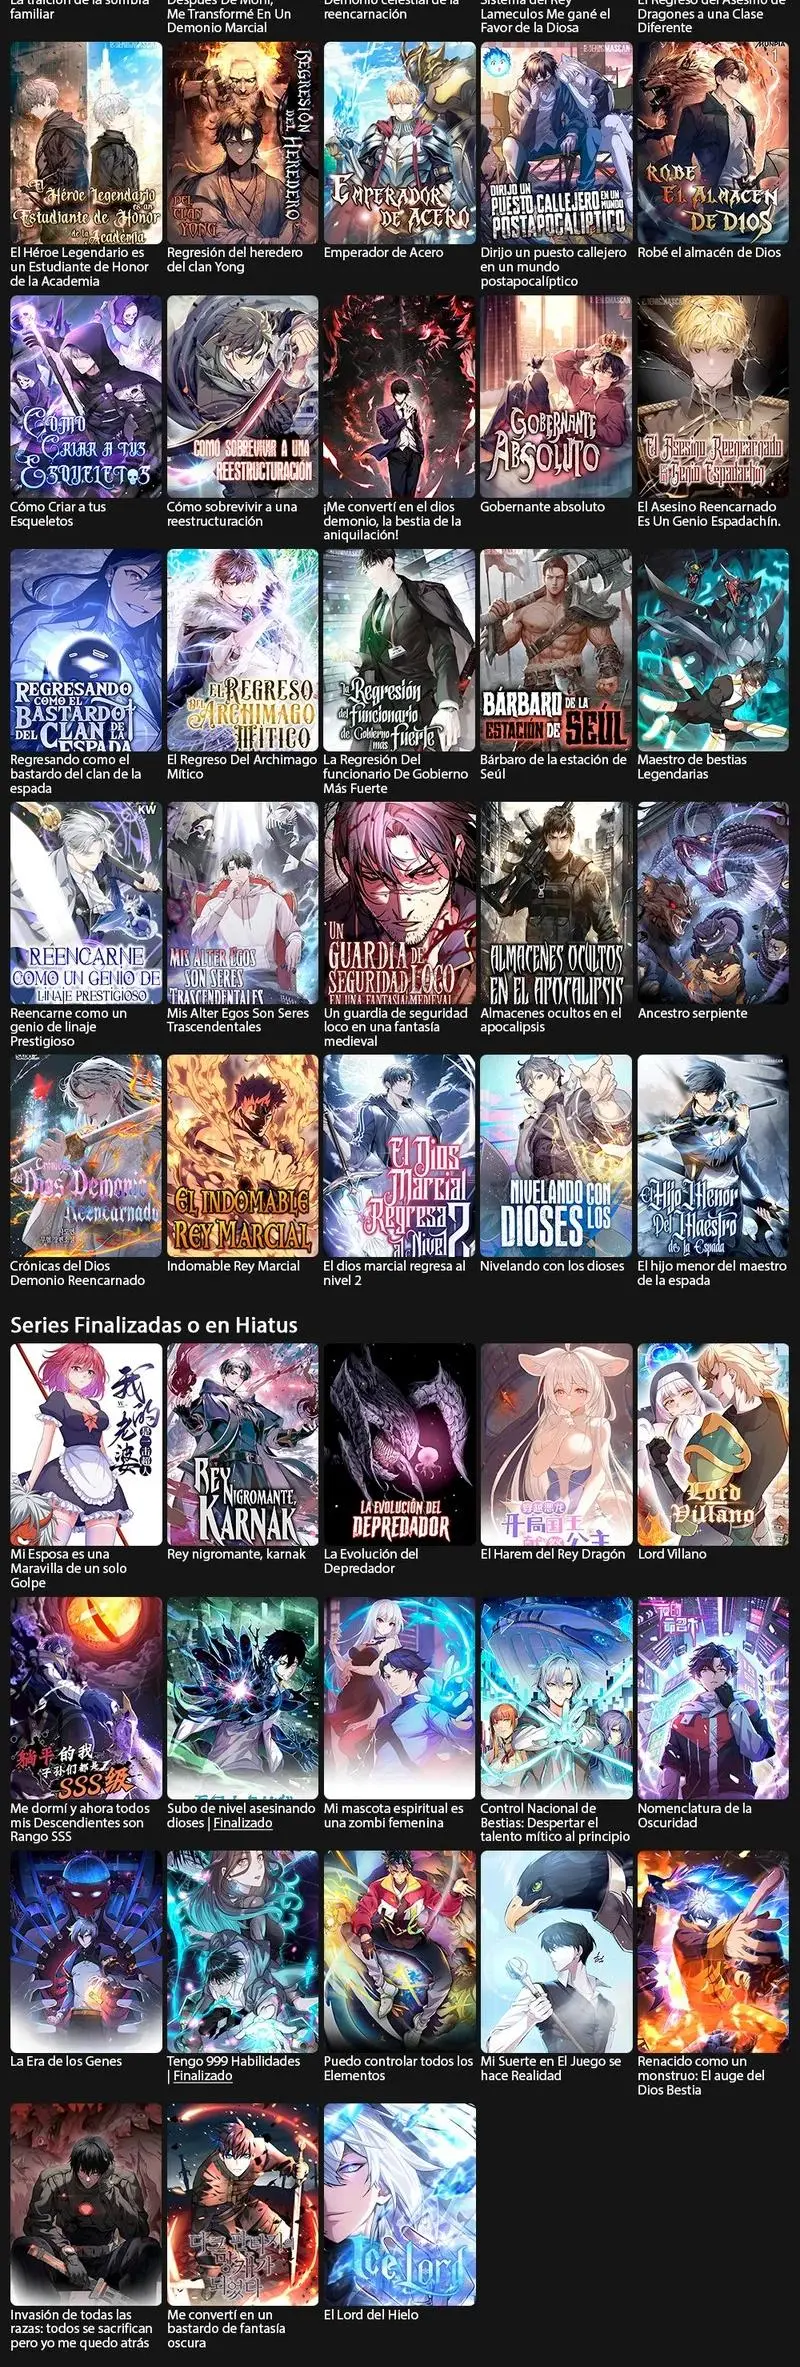Image resolution: width=800 pixels, height=2367 pixels.
Task: Select the Ancestro serpiente cover image
Action: (x=713, y=903)
